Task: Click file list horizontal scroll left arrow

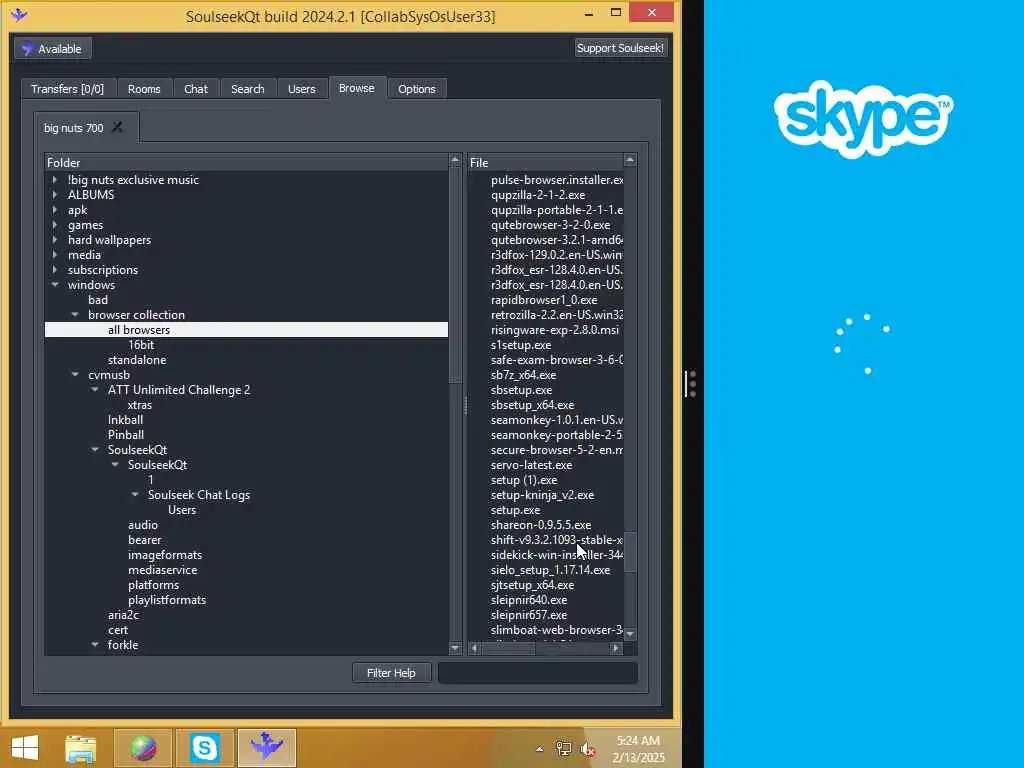Action: pos(475,648)
